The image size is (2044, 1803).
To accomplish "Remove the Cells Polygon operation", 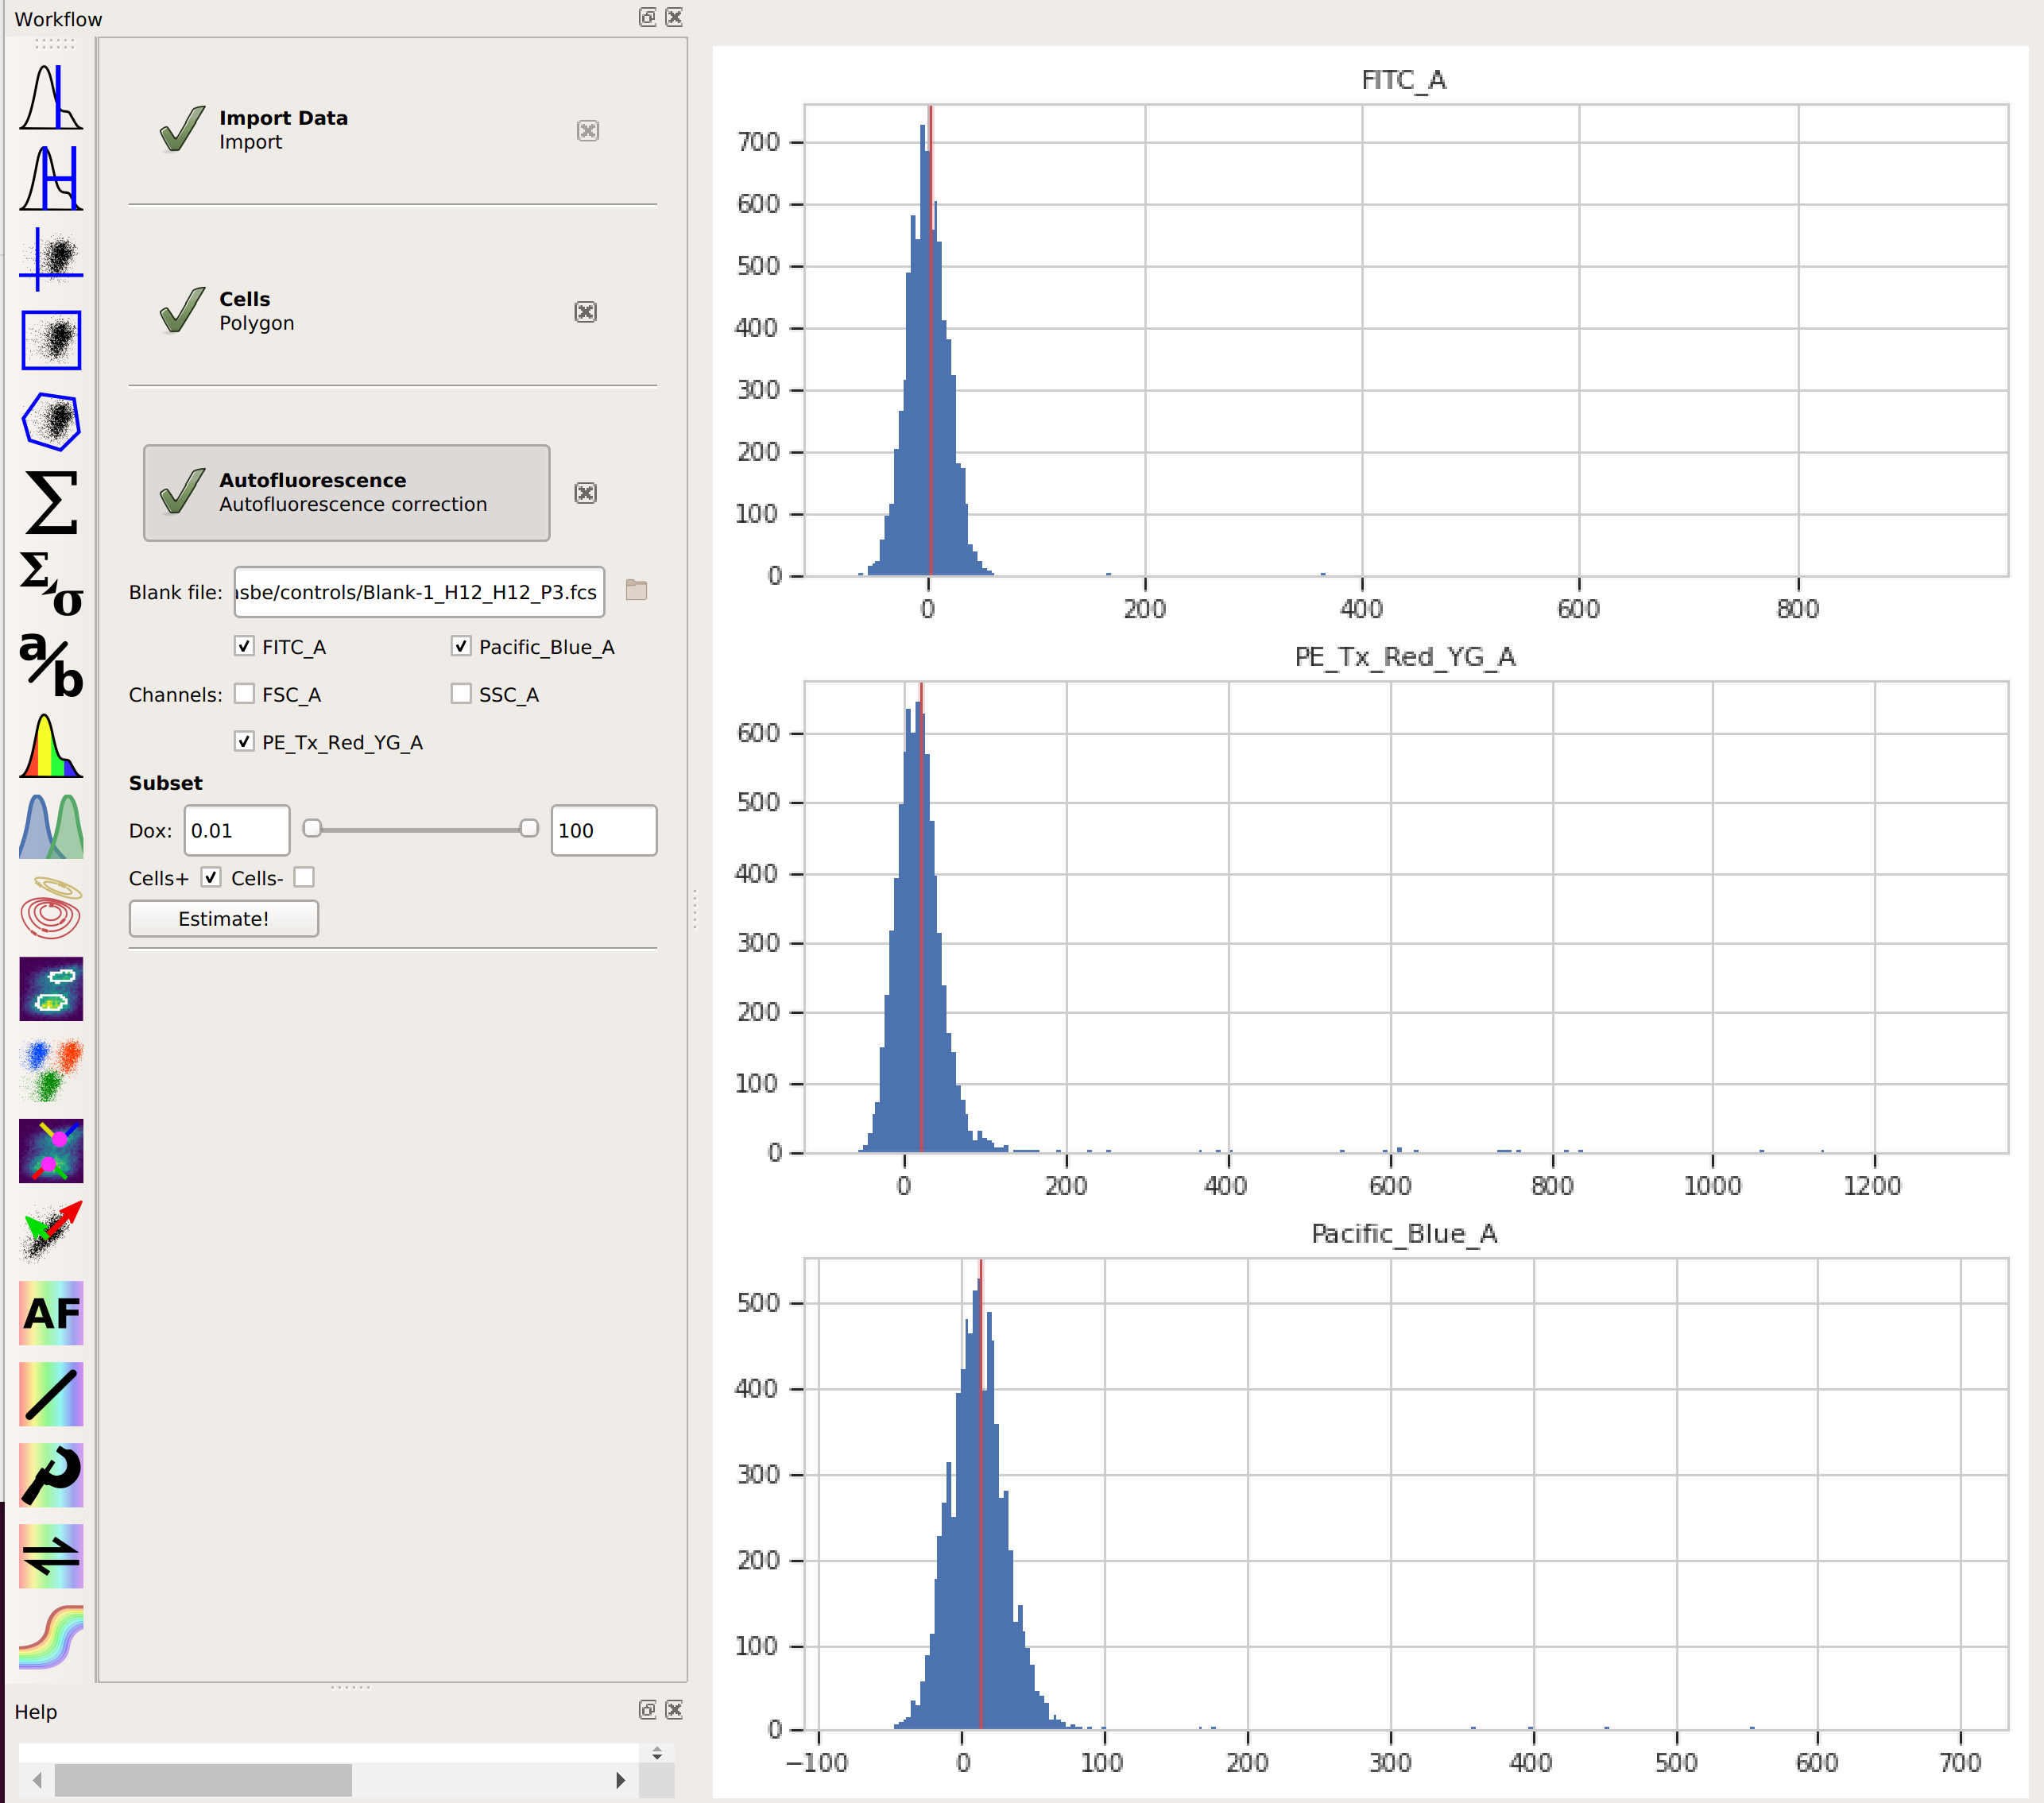I will click(x=586, y=312).
